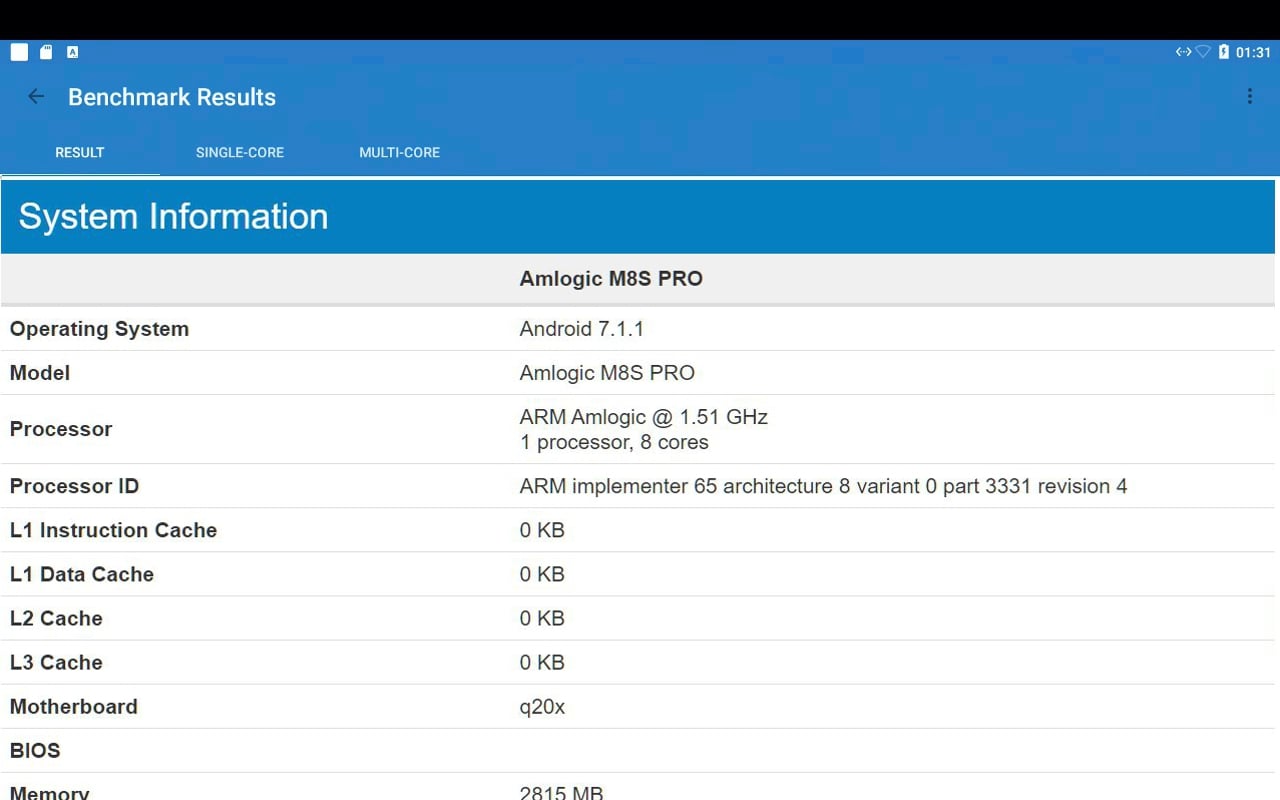Tap the ethernet connection status icon
1280x800 pixels.
pyautogui.click(x=1183, y=52)
